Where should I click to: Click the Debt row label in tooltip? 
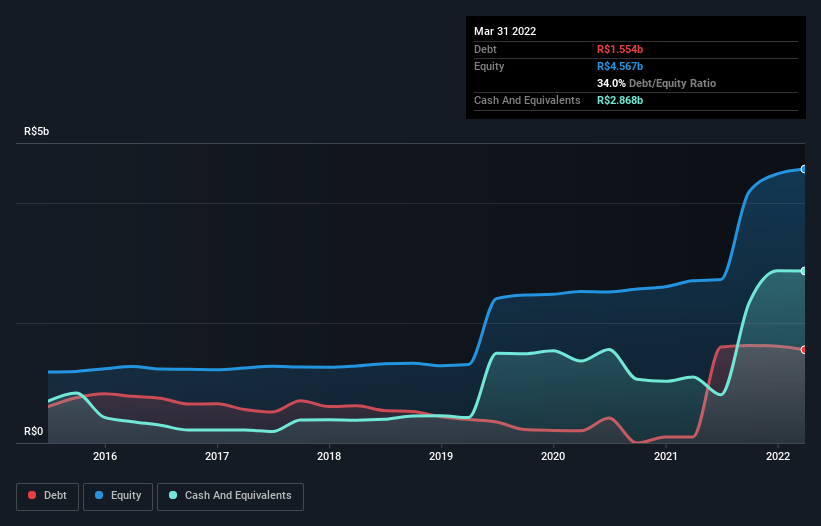pyautogui.click(x=485, y=49)
